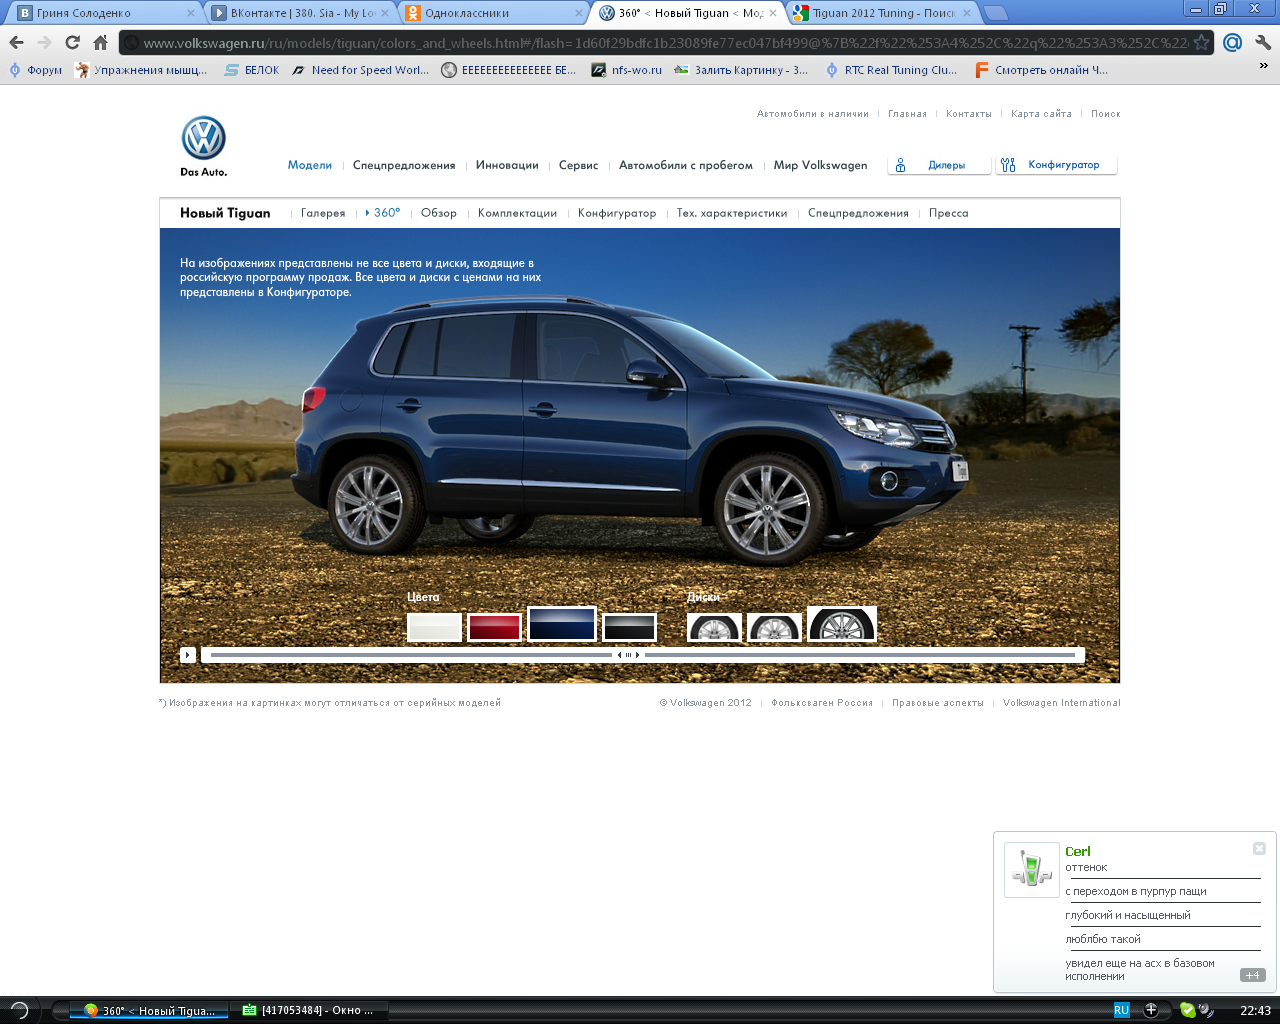Show more bookmarks with the chevron
This screenshot has height=1024, width=1280.
[x=1263, y=66]
